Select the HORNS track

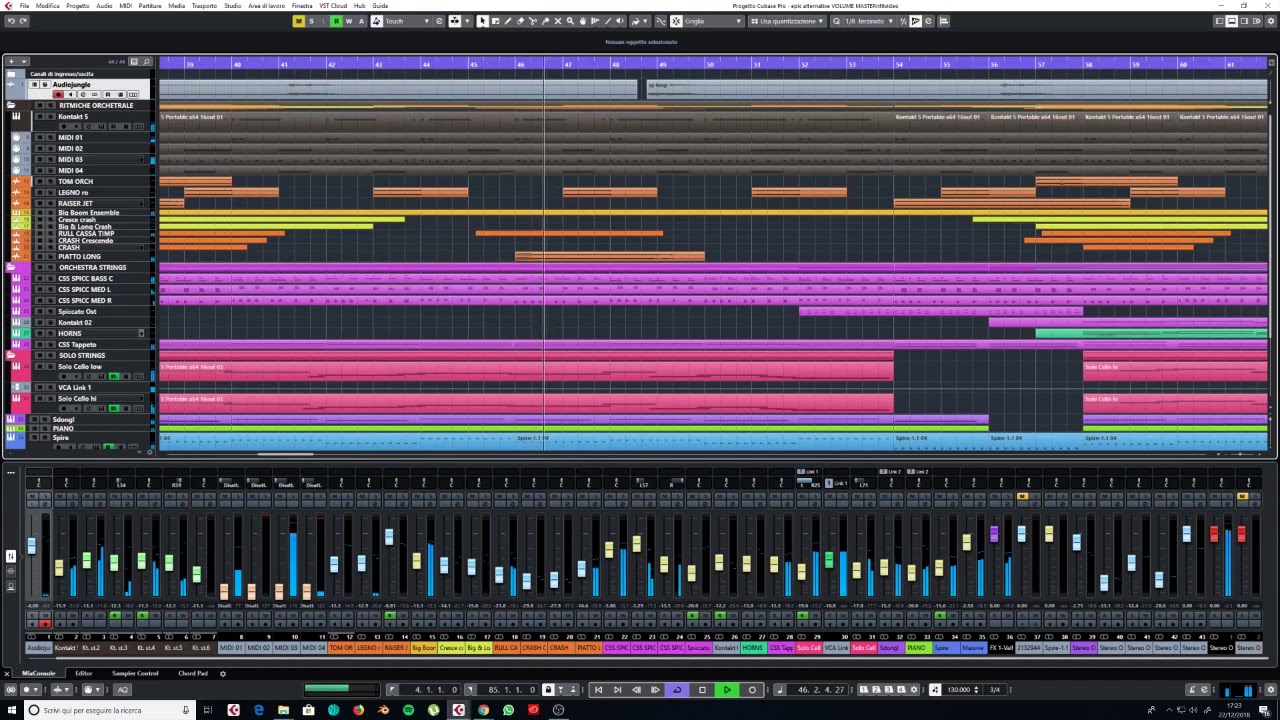point(70,333)
